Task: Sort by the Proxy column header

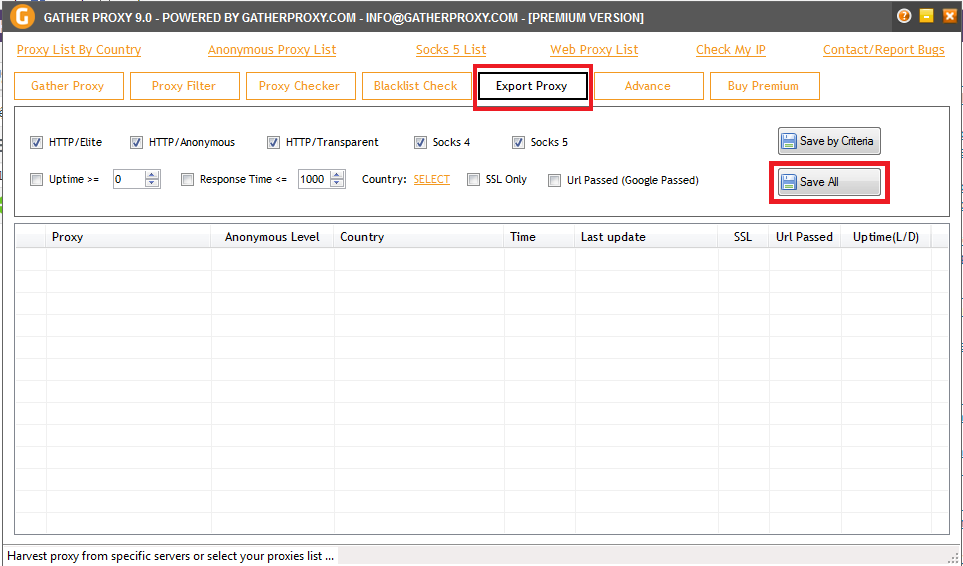Action: tap(128, 237)
